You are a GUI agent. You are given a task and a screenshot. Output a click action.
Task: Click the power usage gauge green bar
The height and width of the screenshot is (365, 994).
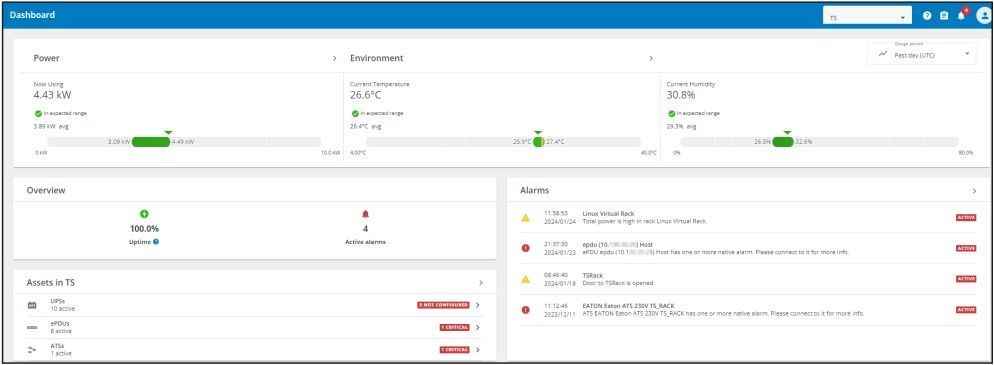click(151, 142)
